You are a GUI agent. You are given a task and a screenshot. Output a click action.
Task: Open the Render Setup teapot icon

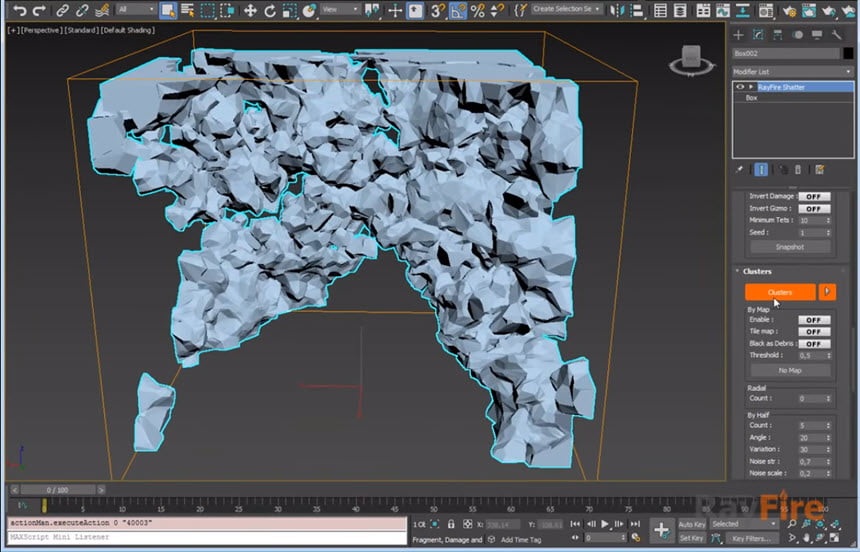[x=789, y=10]
